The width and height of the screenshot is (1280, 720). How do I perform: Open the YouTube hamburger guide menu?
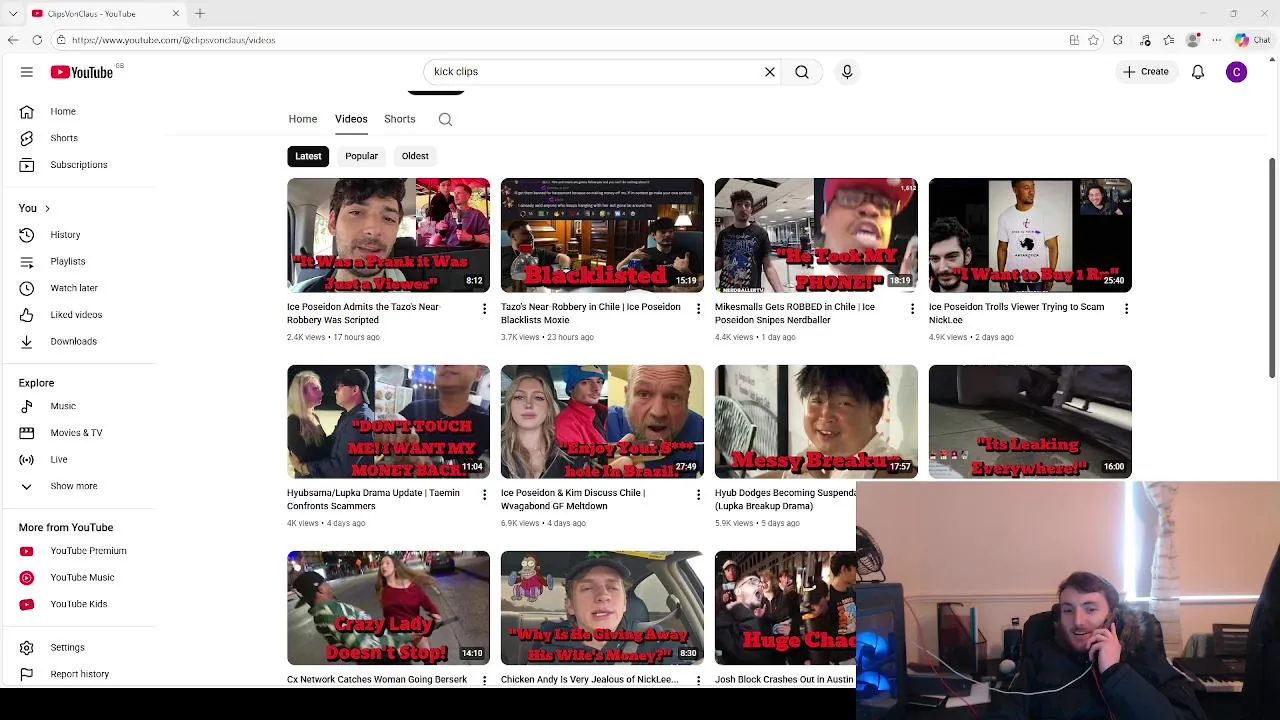27,72
